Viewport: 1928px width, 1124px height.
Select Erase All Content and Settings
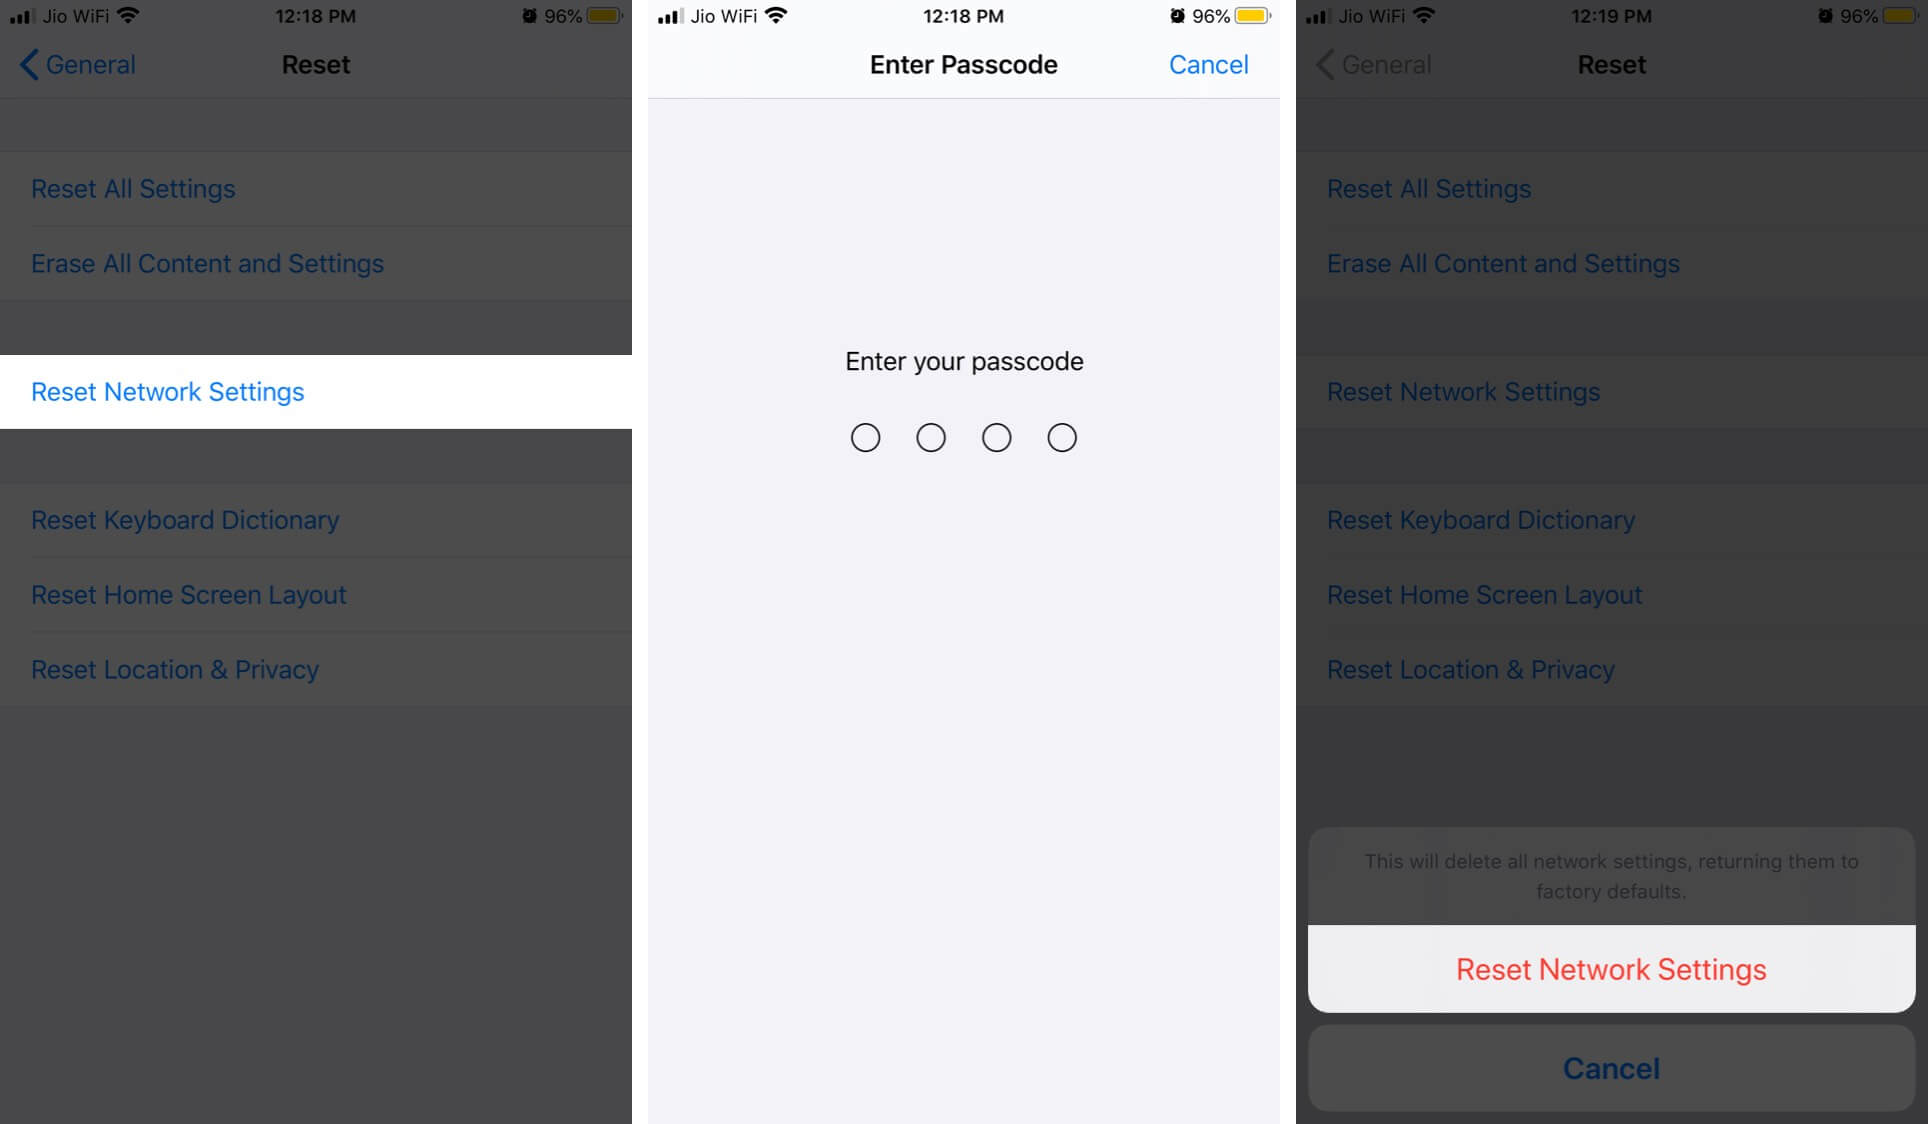pyautogui.click(x=206, y=264)
